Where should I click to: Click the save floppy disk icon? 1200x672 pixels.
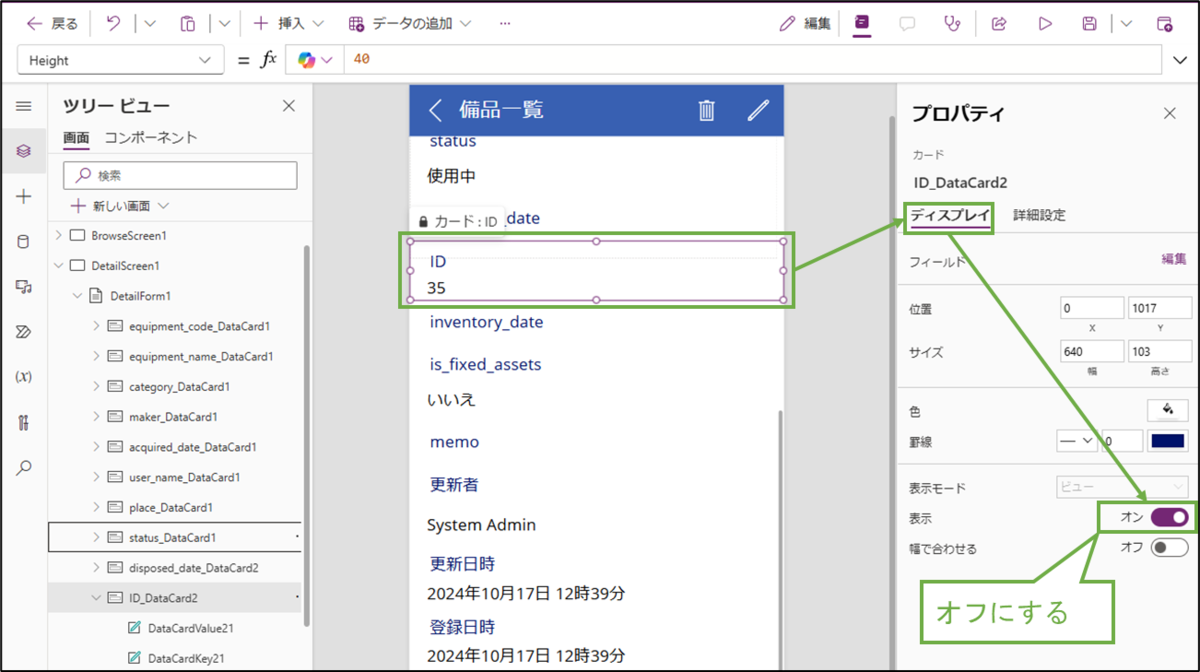[x=1090, y=23]
